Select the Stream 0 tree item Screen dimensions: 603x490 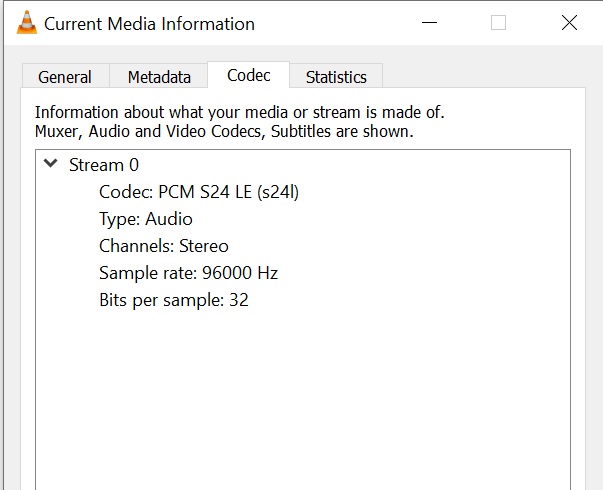coord(104,165)
